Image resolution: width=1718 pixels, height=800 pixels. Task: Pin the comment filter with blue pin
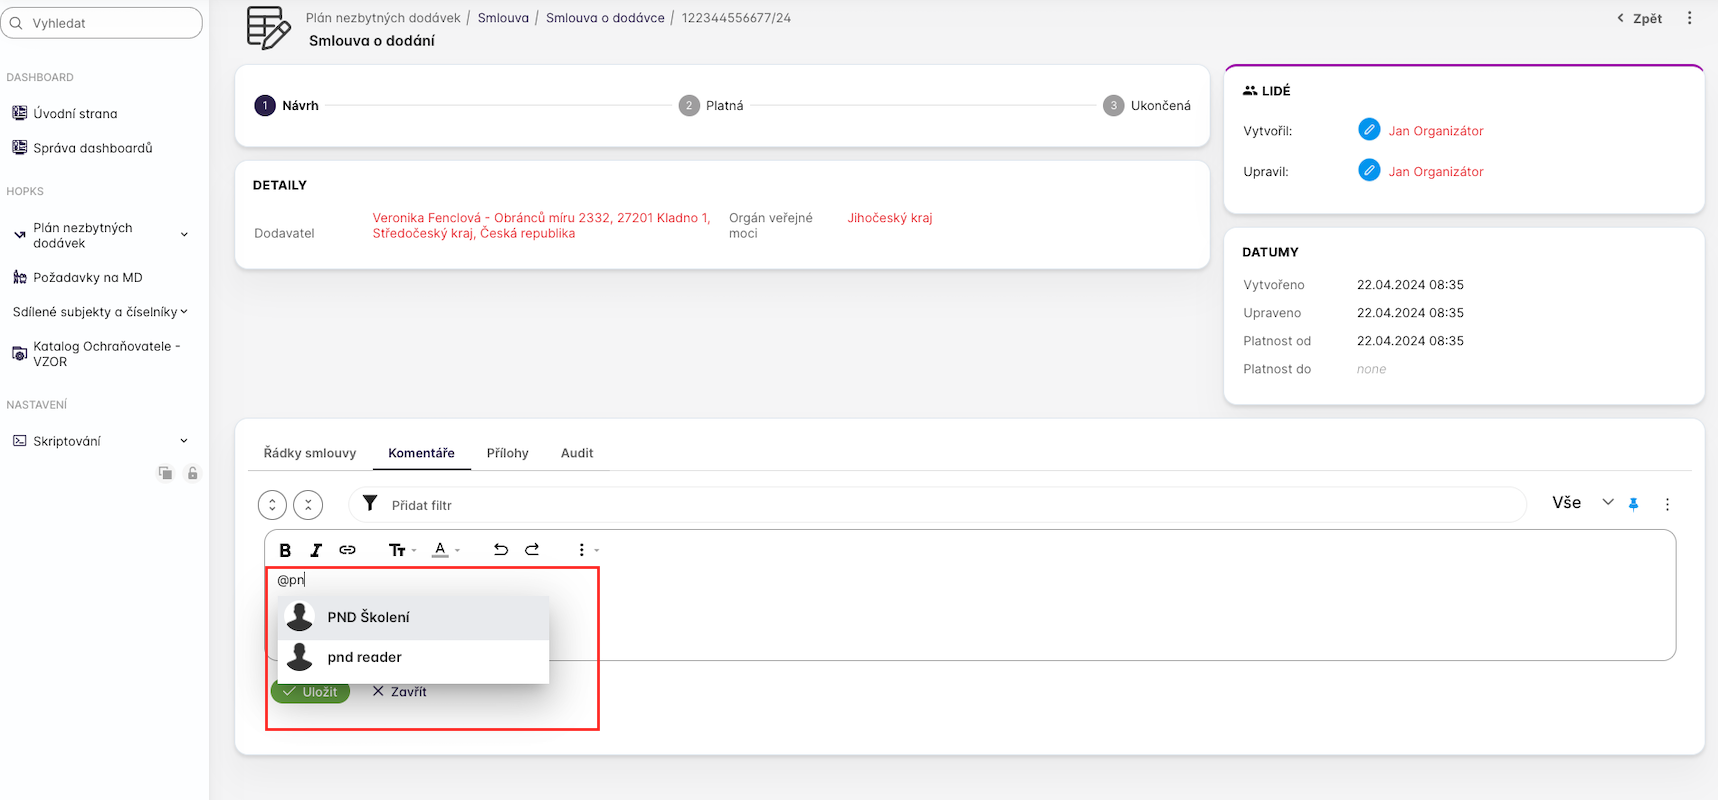(x=1633, y=504)
